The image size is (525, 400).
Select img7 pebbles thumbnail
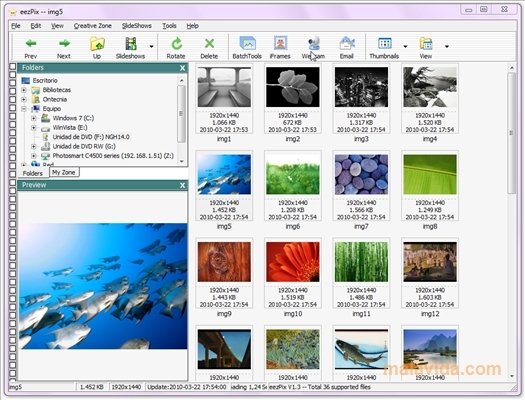[x=362, y=174]
